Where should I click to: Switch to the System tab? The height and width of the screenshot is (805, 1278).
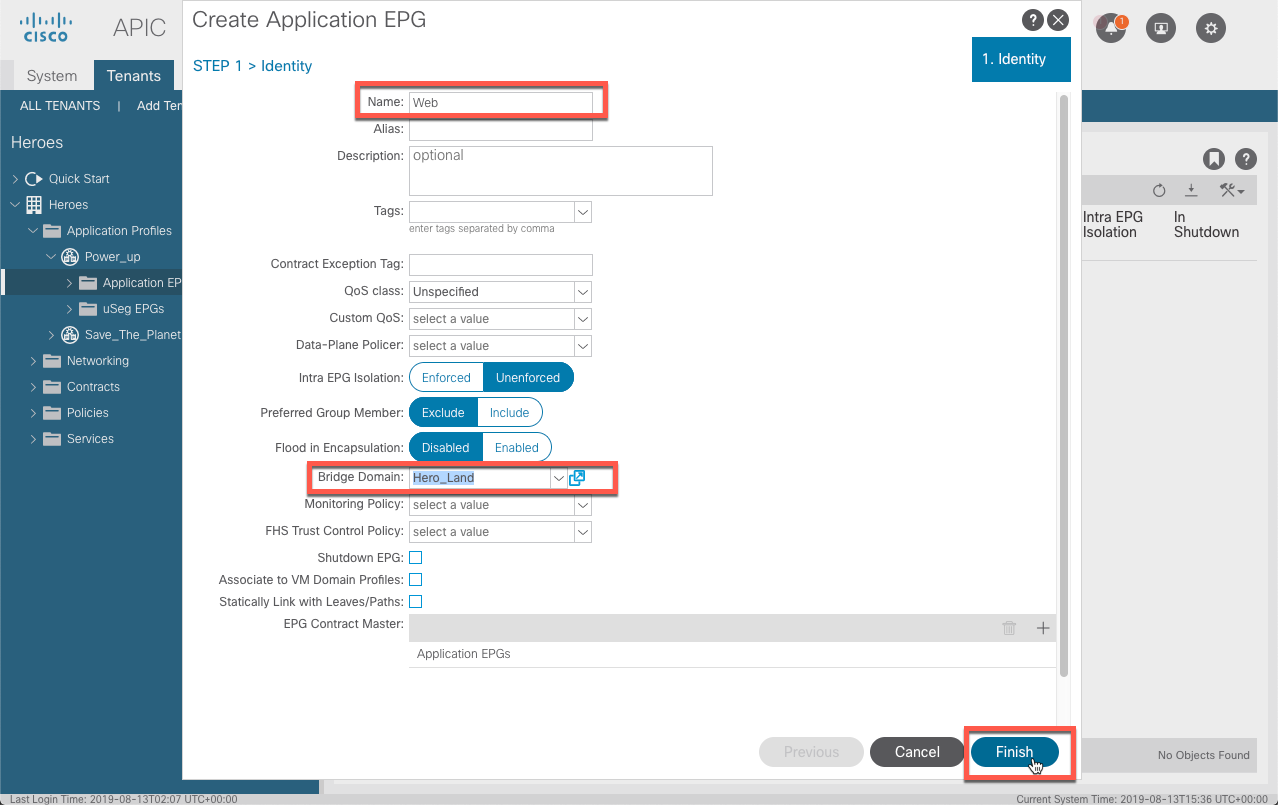coord(51,75)
